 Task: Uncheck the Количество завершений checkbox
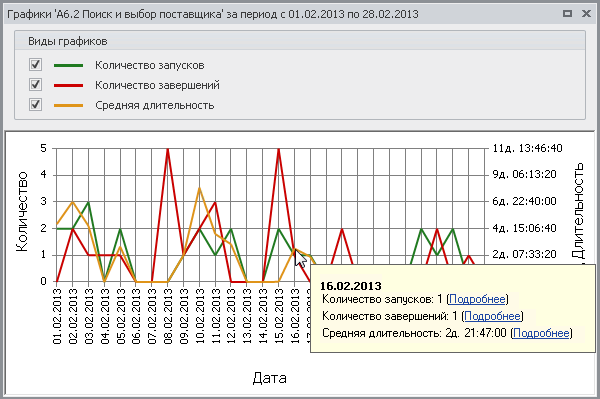coord(36,85)
